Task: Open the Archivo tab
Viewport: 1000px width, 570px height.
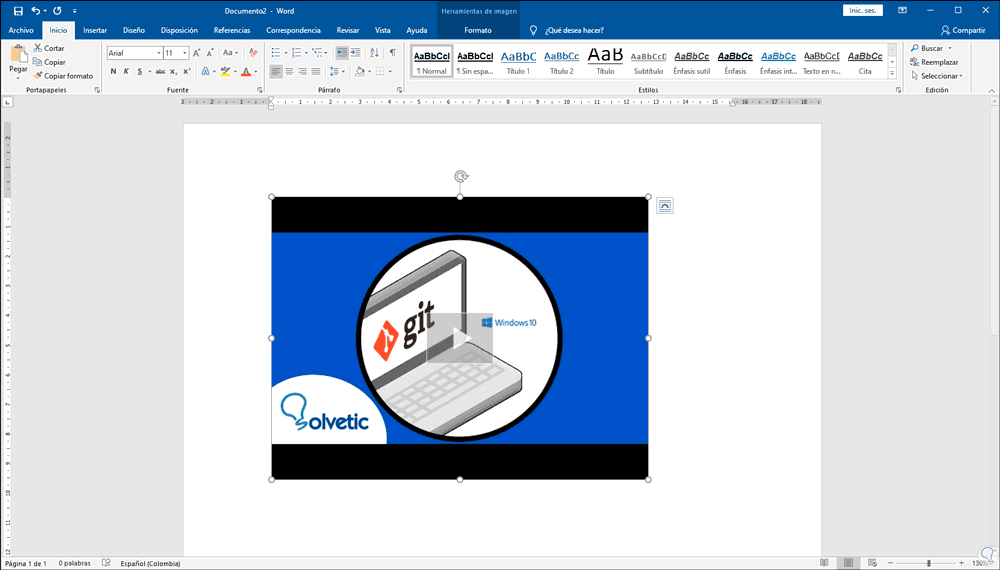Action: (x=21, y=30)
